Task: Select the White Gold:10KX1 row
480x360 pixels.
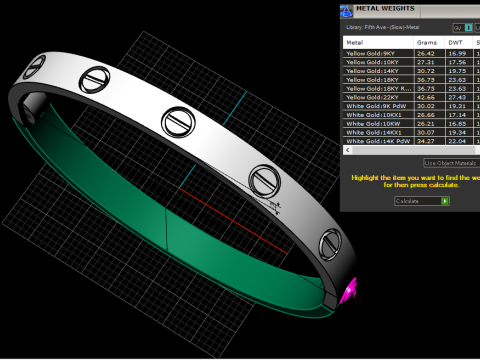Action: [411, 115]
